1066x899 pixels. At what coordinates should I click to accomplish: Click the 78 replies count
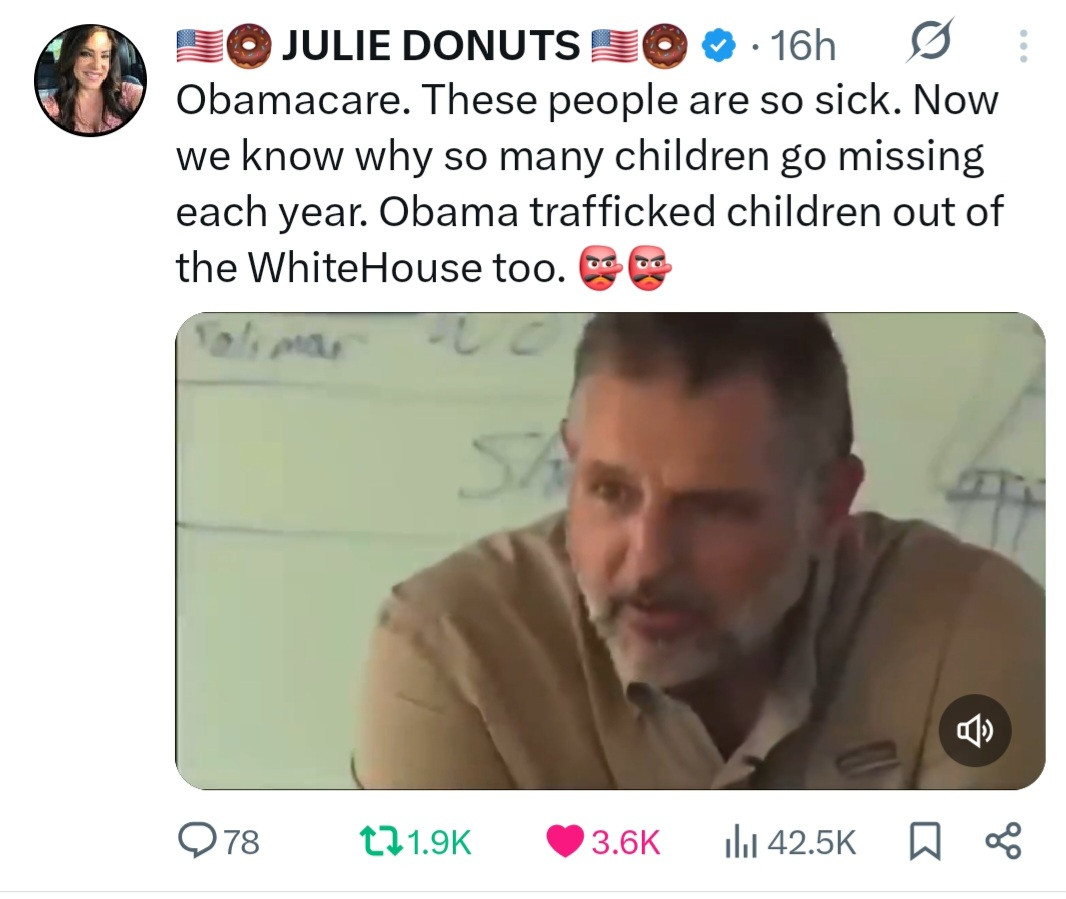pyautogui.click(x=240, y=842)
